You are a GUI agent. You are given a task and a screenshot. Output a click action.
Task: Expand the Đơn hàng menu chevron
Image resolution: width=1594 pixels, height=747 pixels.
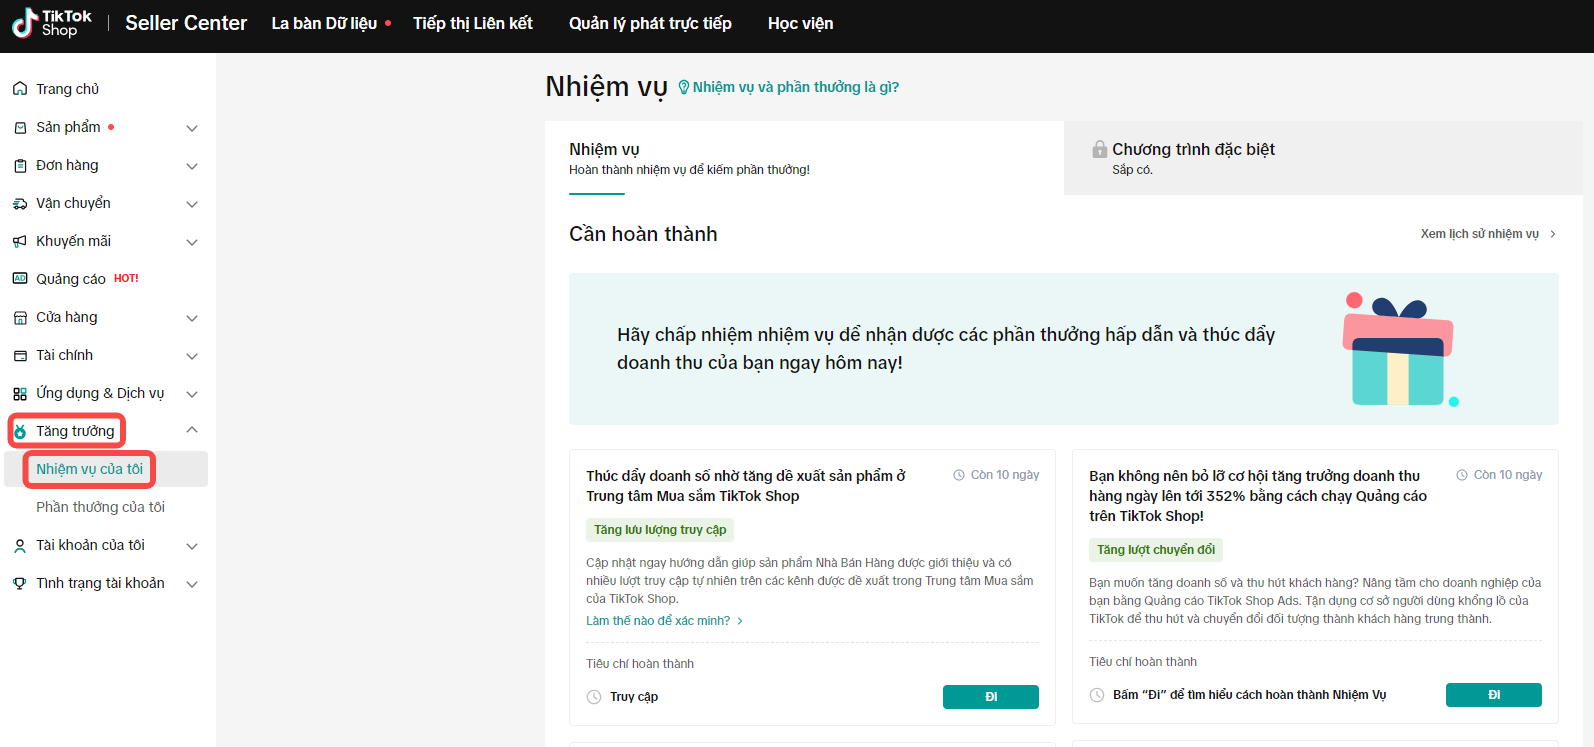[x=192, y=166]
